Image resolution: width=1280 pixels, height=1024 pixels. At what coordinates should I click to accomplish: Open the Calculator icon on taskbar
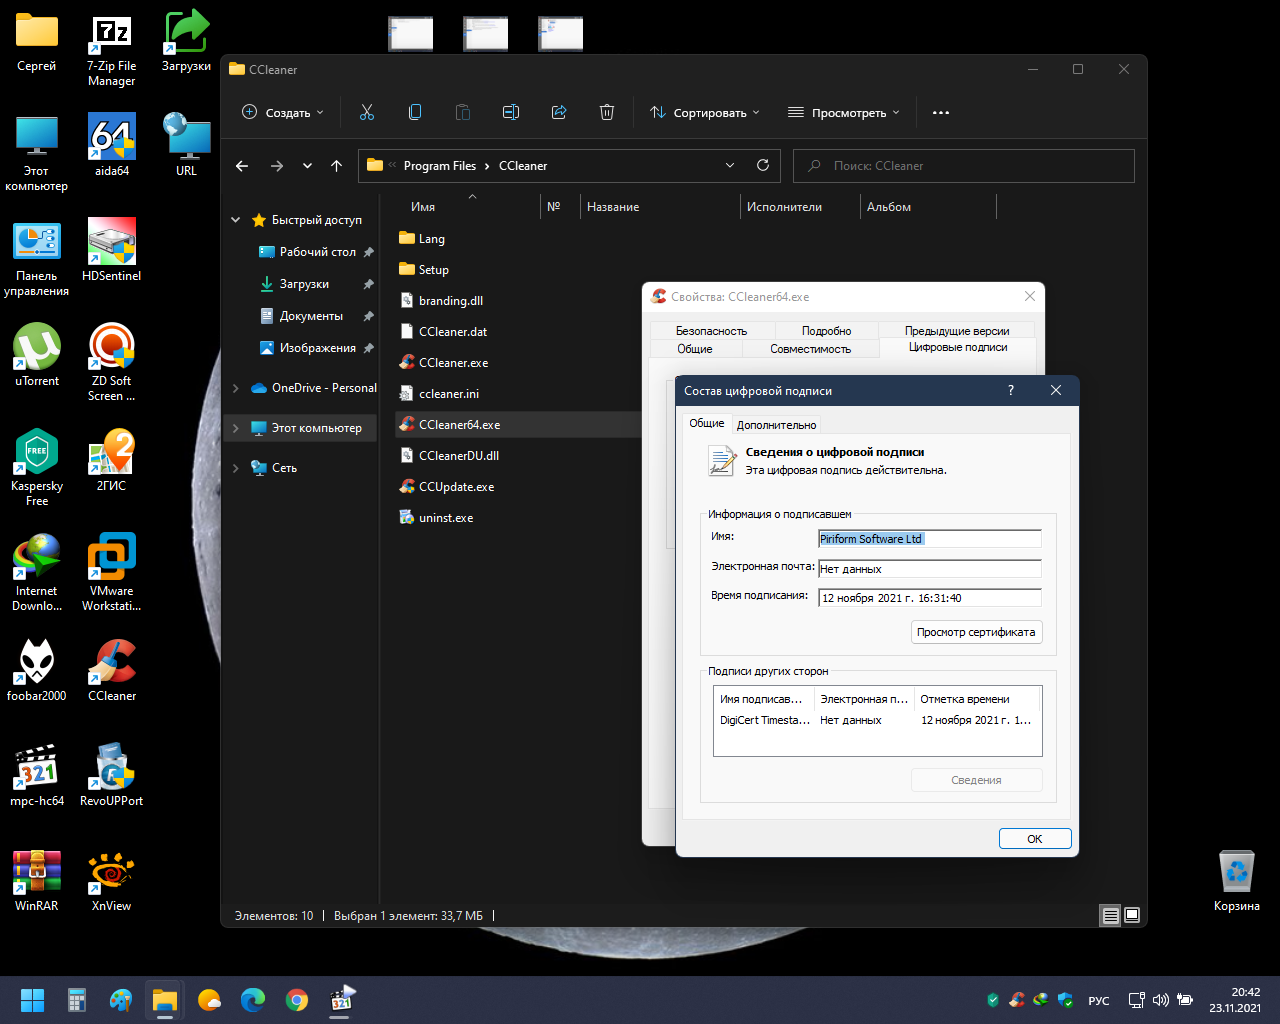pyautogui.click(x=77, y=1000)
